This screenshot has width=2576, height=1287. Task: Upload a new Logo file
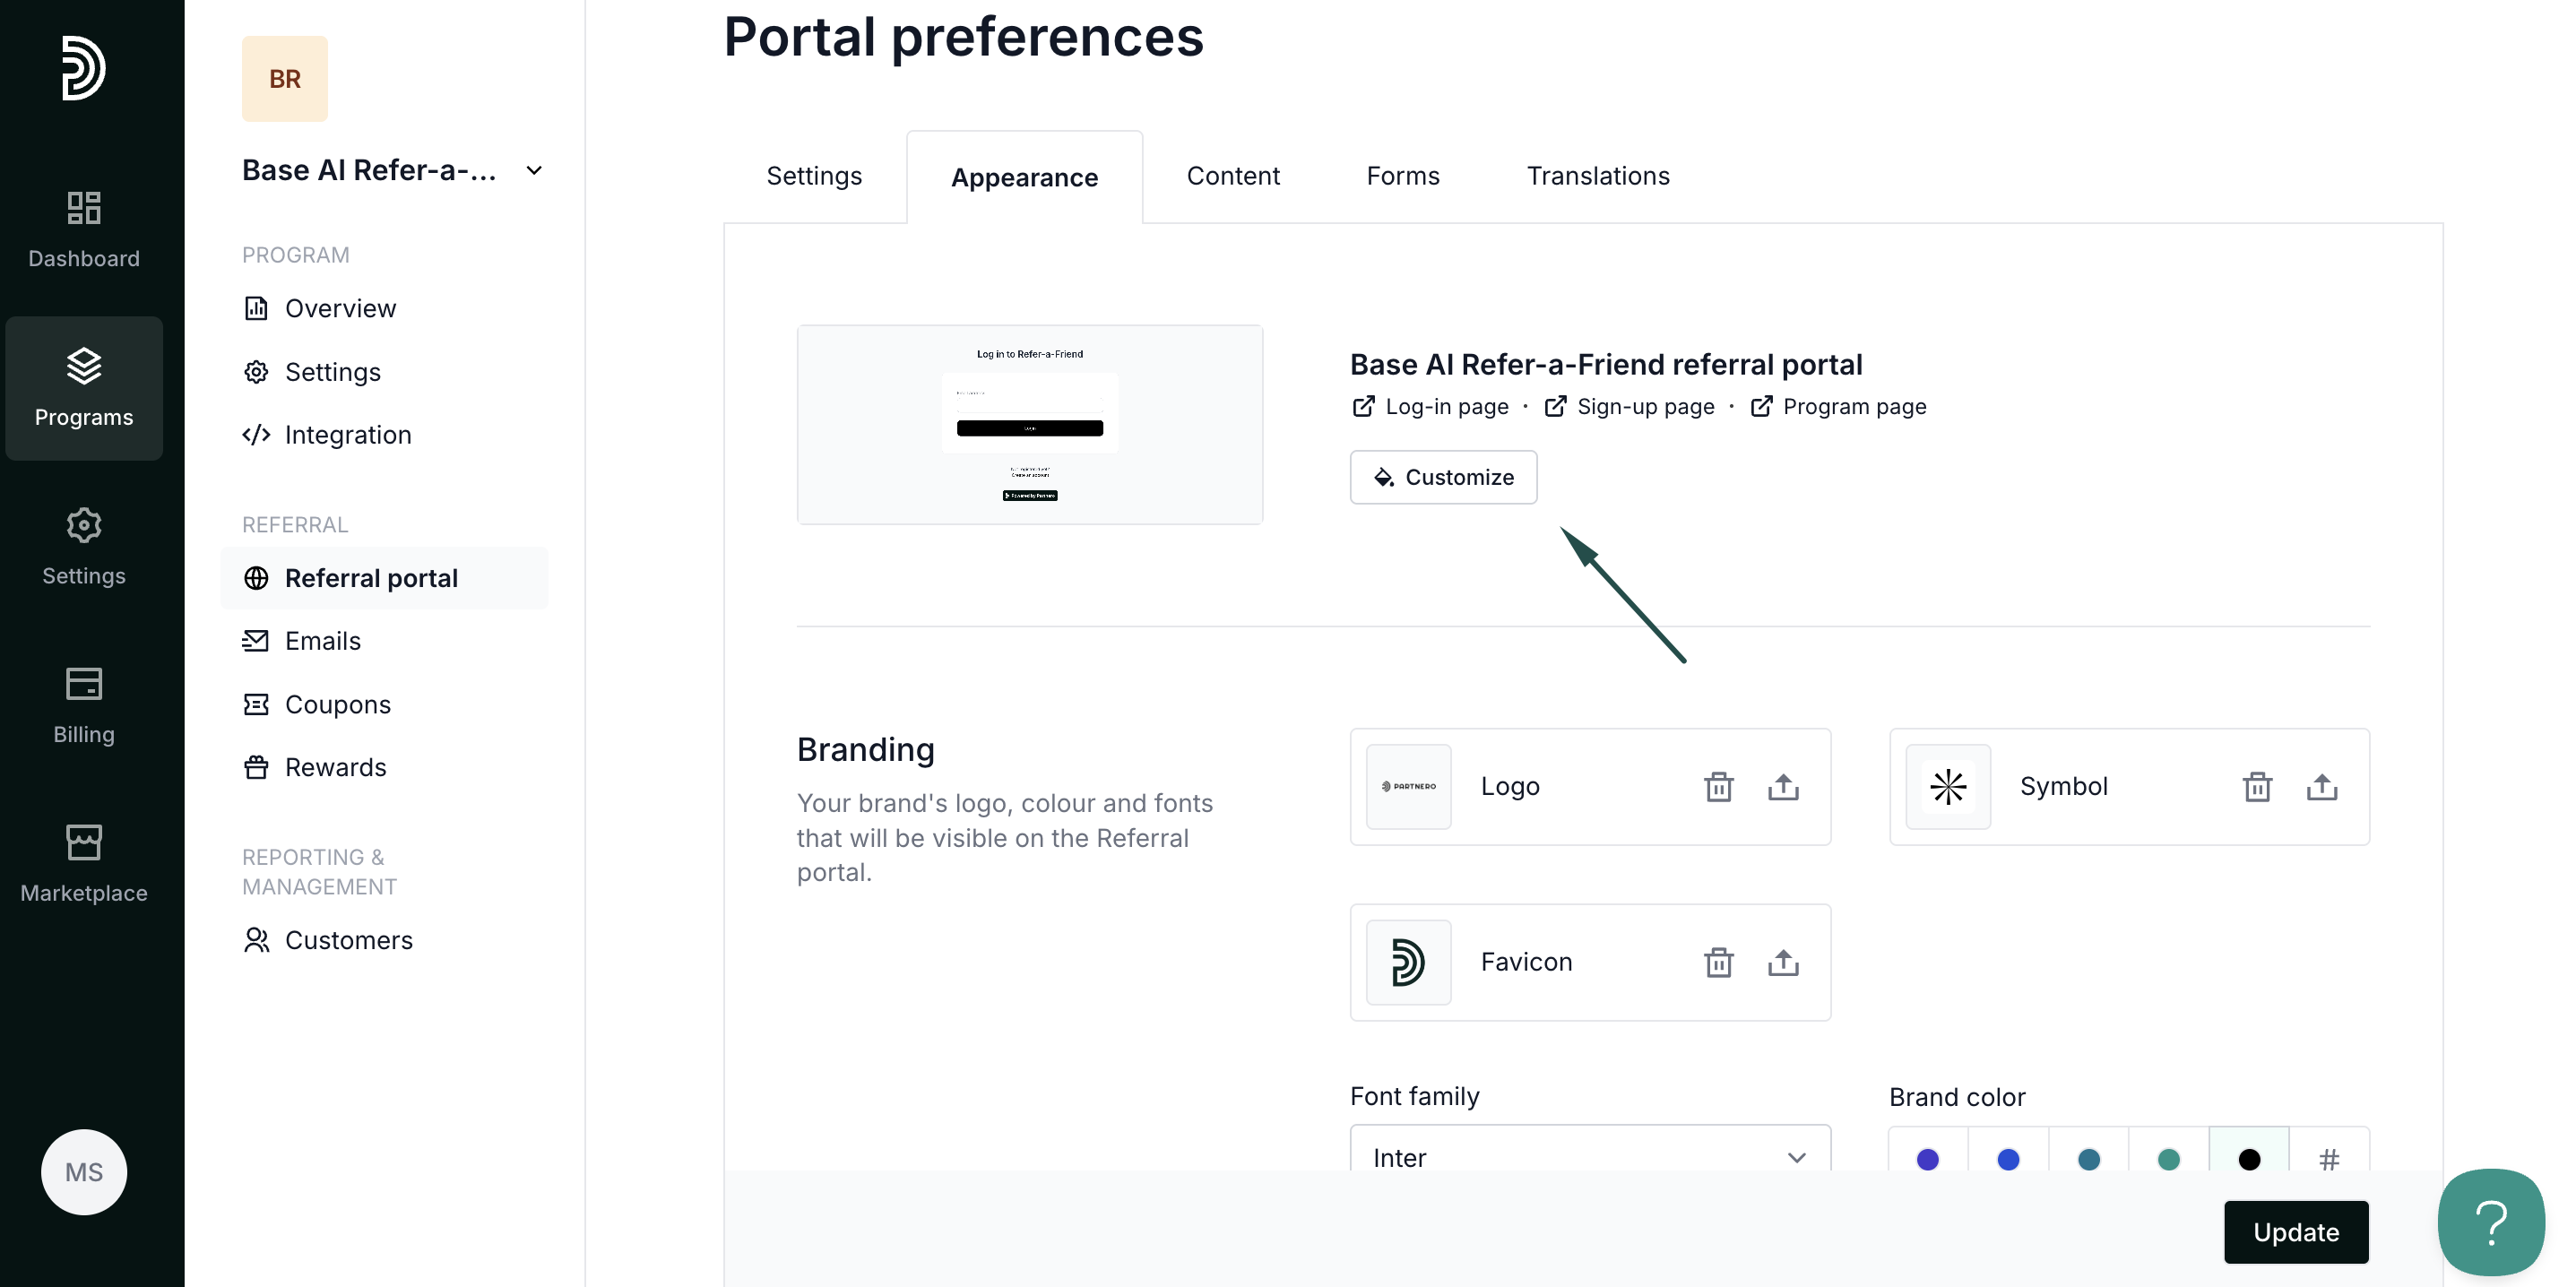pyautogui.click(x=1783, y=787)
